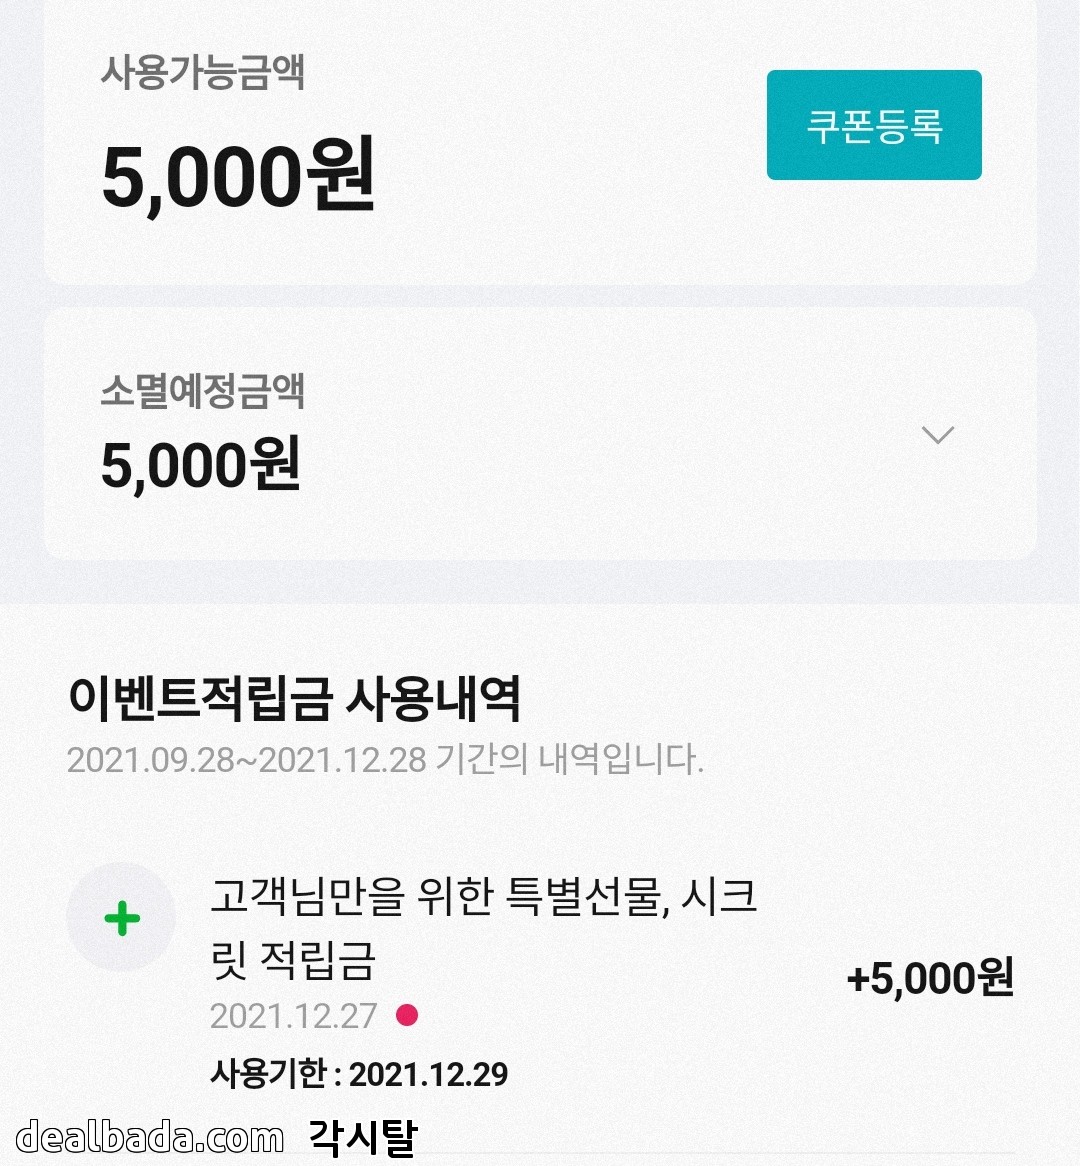Click the 사용내역 word in heading

[x=432, y=698]
